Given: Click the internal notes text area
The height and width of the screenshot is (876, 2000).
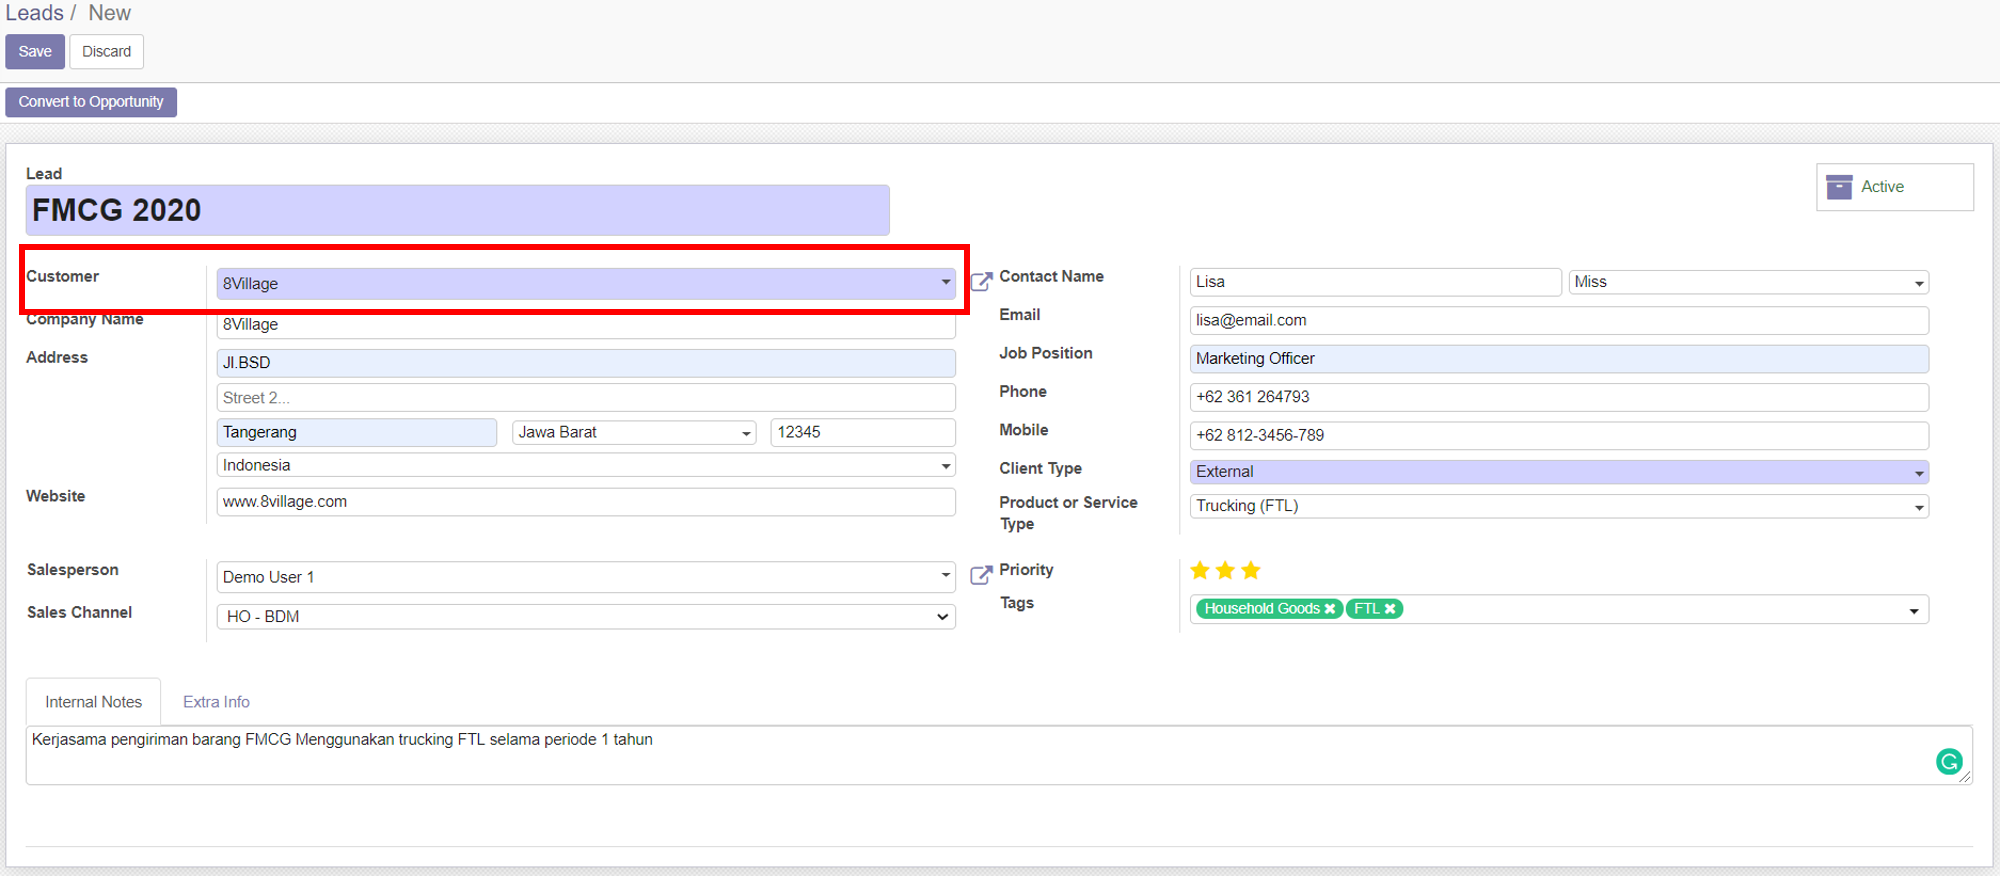Looking at the screenshot, I should coord(999,755).
